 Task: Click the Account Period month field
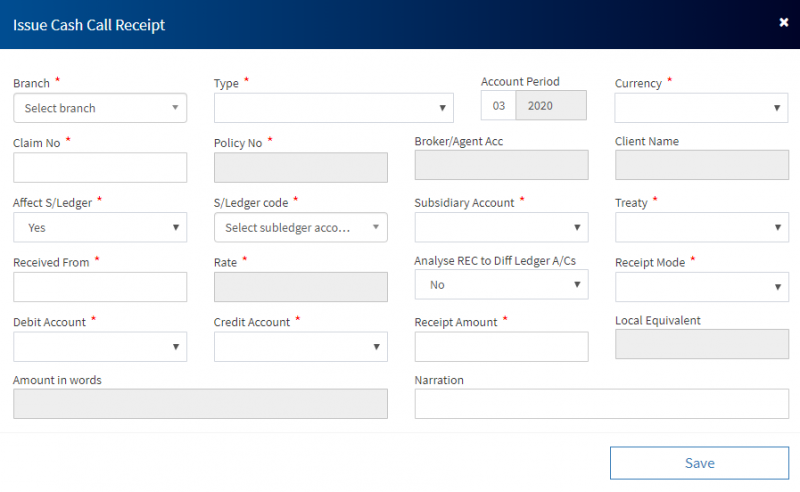[498, 106]
